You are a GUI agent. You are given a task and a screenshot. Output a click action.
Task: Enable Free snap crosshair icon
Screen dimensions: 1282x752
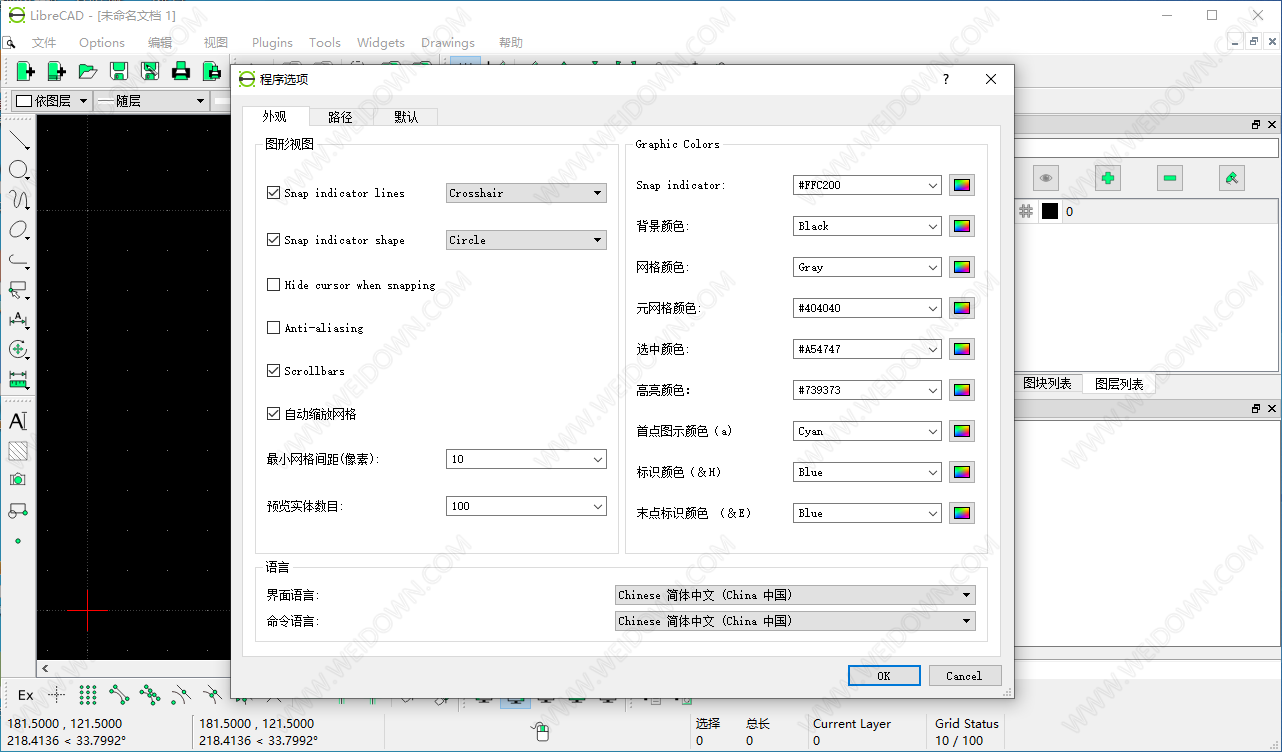click(x=57, y=695)
